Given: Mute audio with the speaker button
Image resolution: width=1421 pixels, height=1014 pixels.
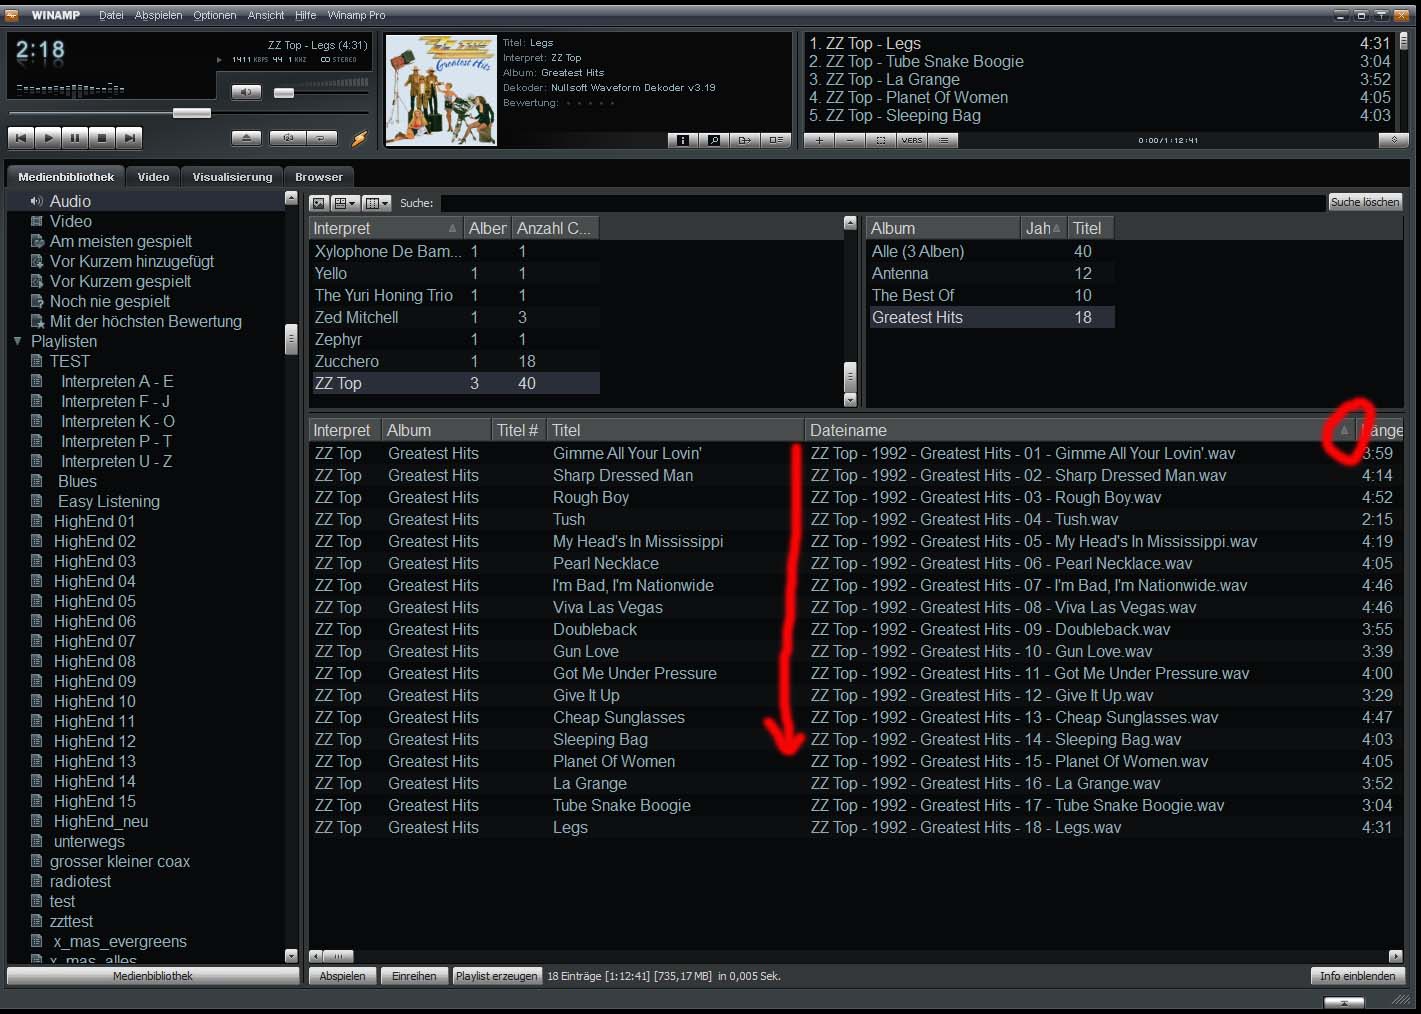Looking at the screenshot, I should pyautogui.click(x=246, y=92).
